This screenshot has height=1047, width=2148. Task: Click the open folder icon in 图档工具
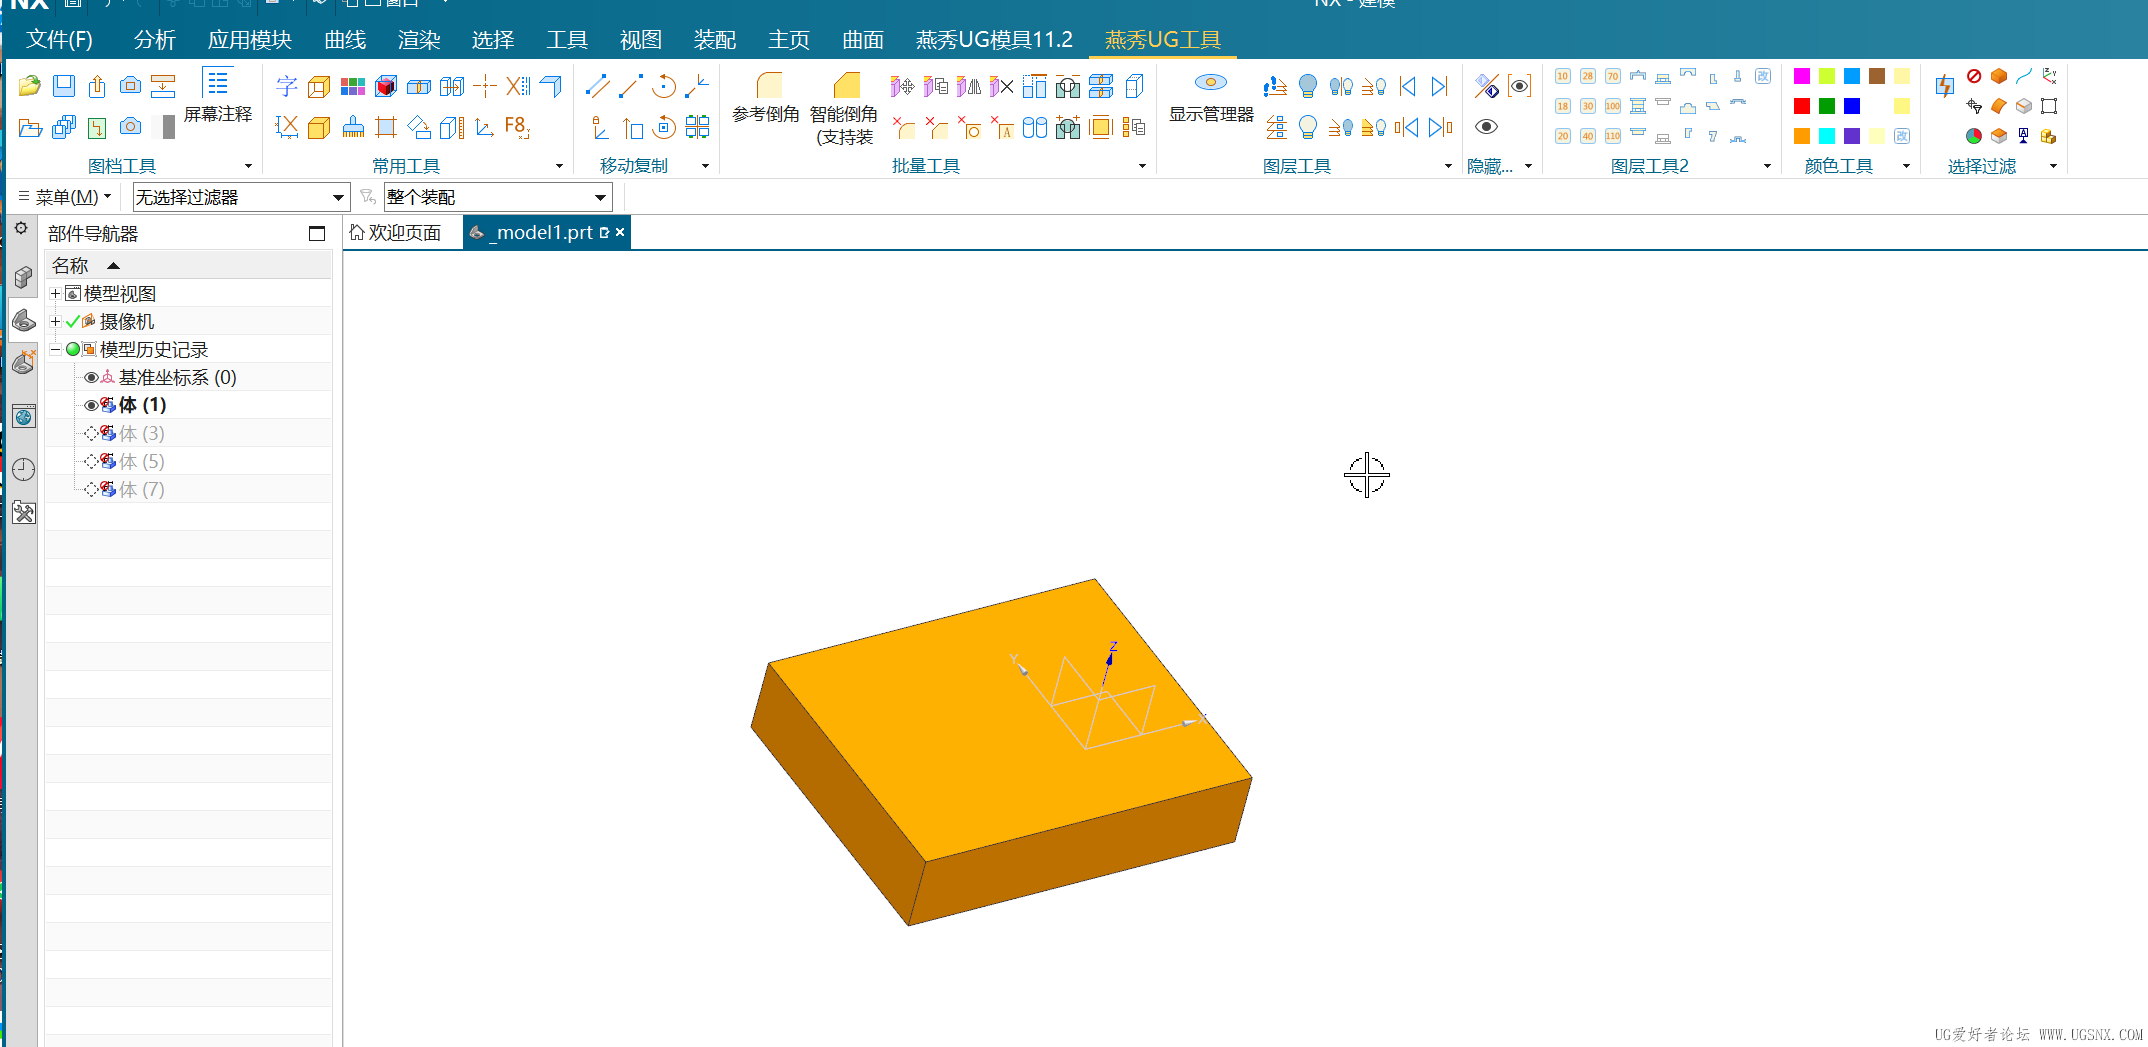point(30,86)
